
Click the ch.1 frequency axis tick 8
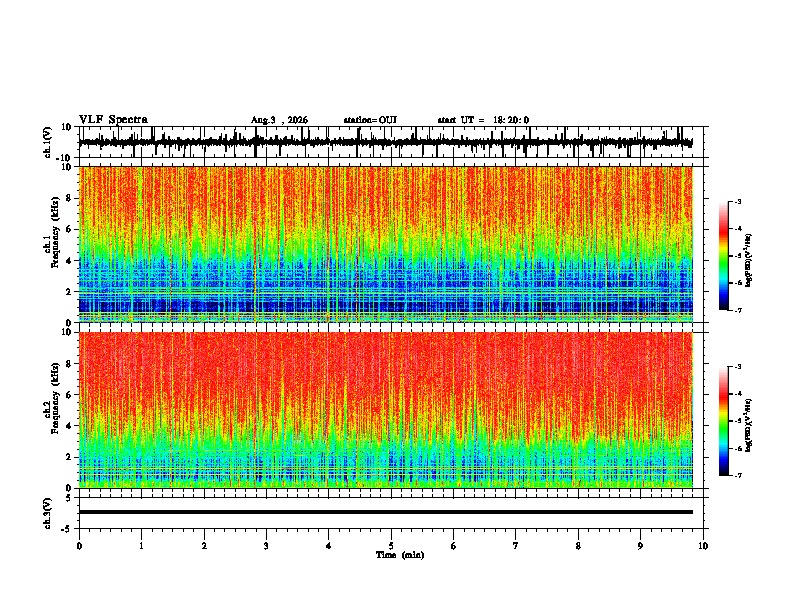pos(69,198)
